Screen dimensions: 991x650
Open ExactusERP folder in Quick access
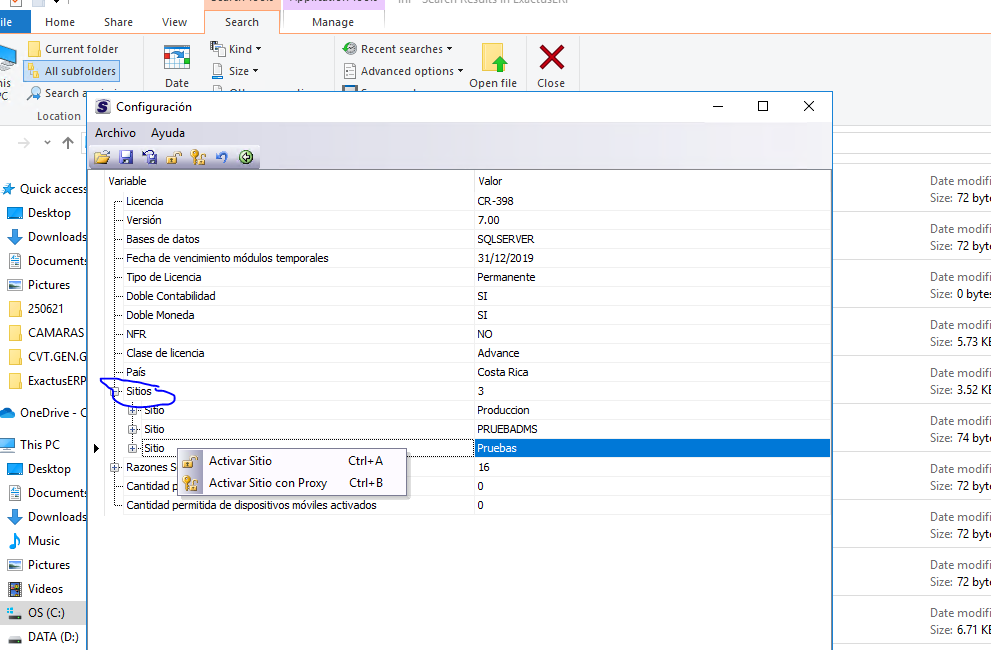(x=48, y=381)
